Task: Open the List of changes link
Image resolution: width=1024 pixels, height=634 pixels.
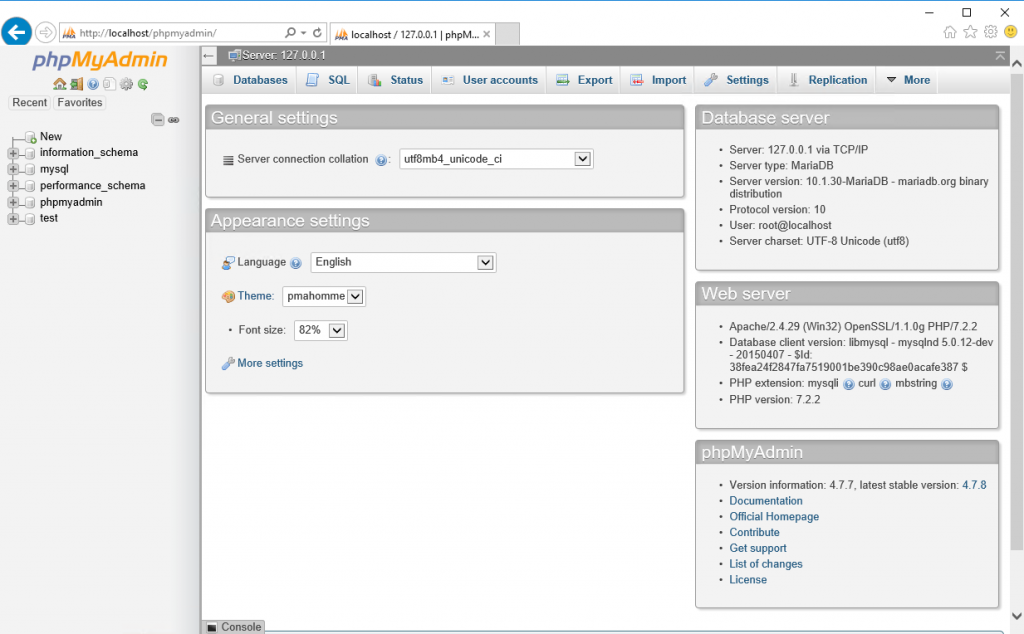Action: tap(765, 563)
